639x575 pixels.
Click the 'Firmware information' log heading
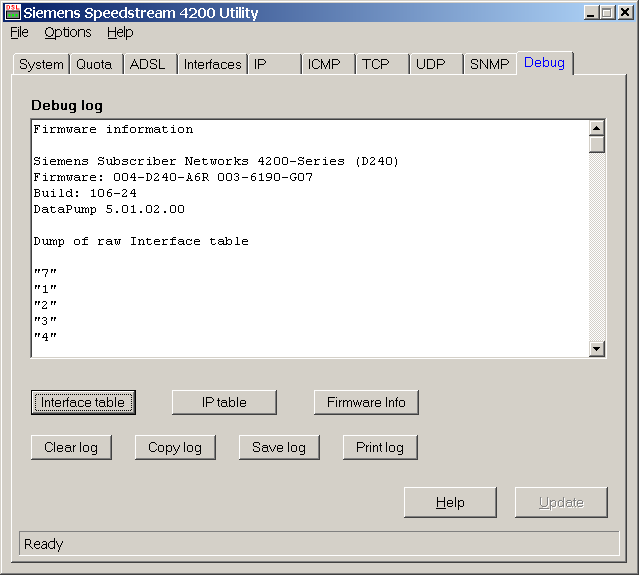(113, 129)
